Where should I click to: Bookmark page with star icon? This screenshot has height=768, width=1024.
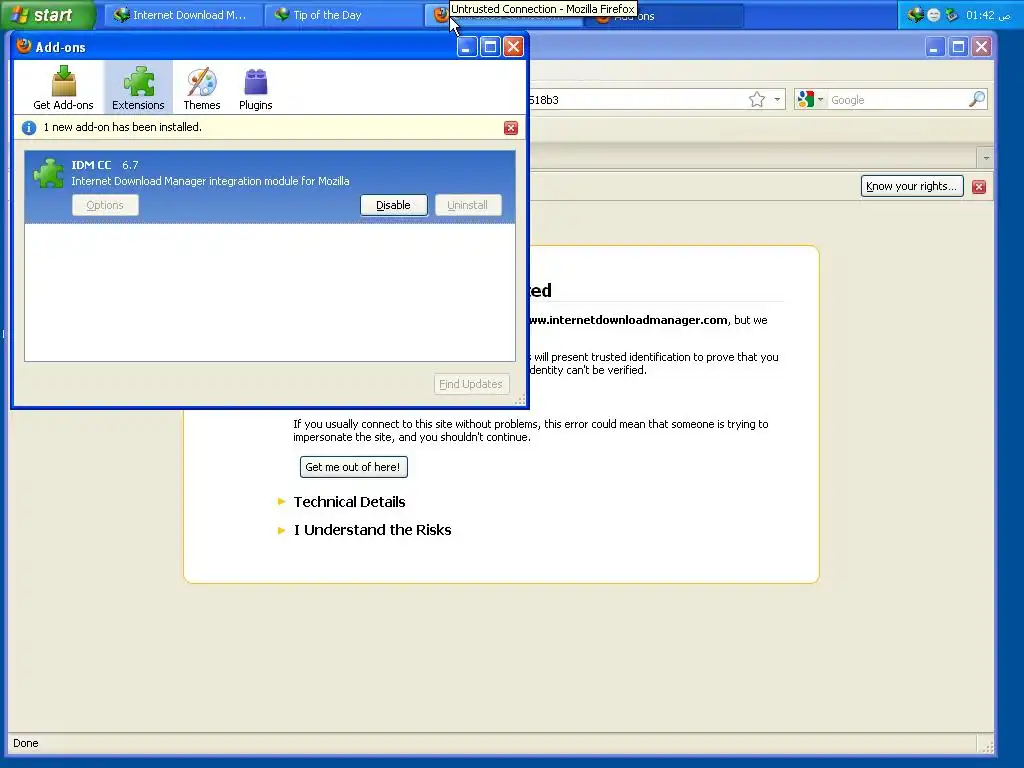point(756,100)
